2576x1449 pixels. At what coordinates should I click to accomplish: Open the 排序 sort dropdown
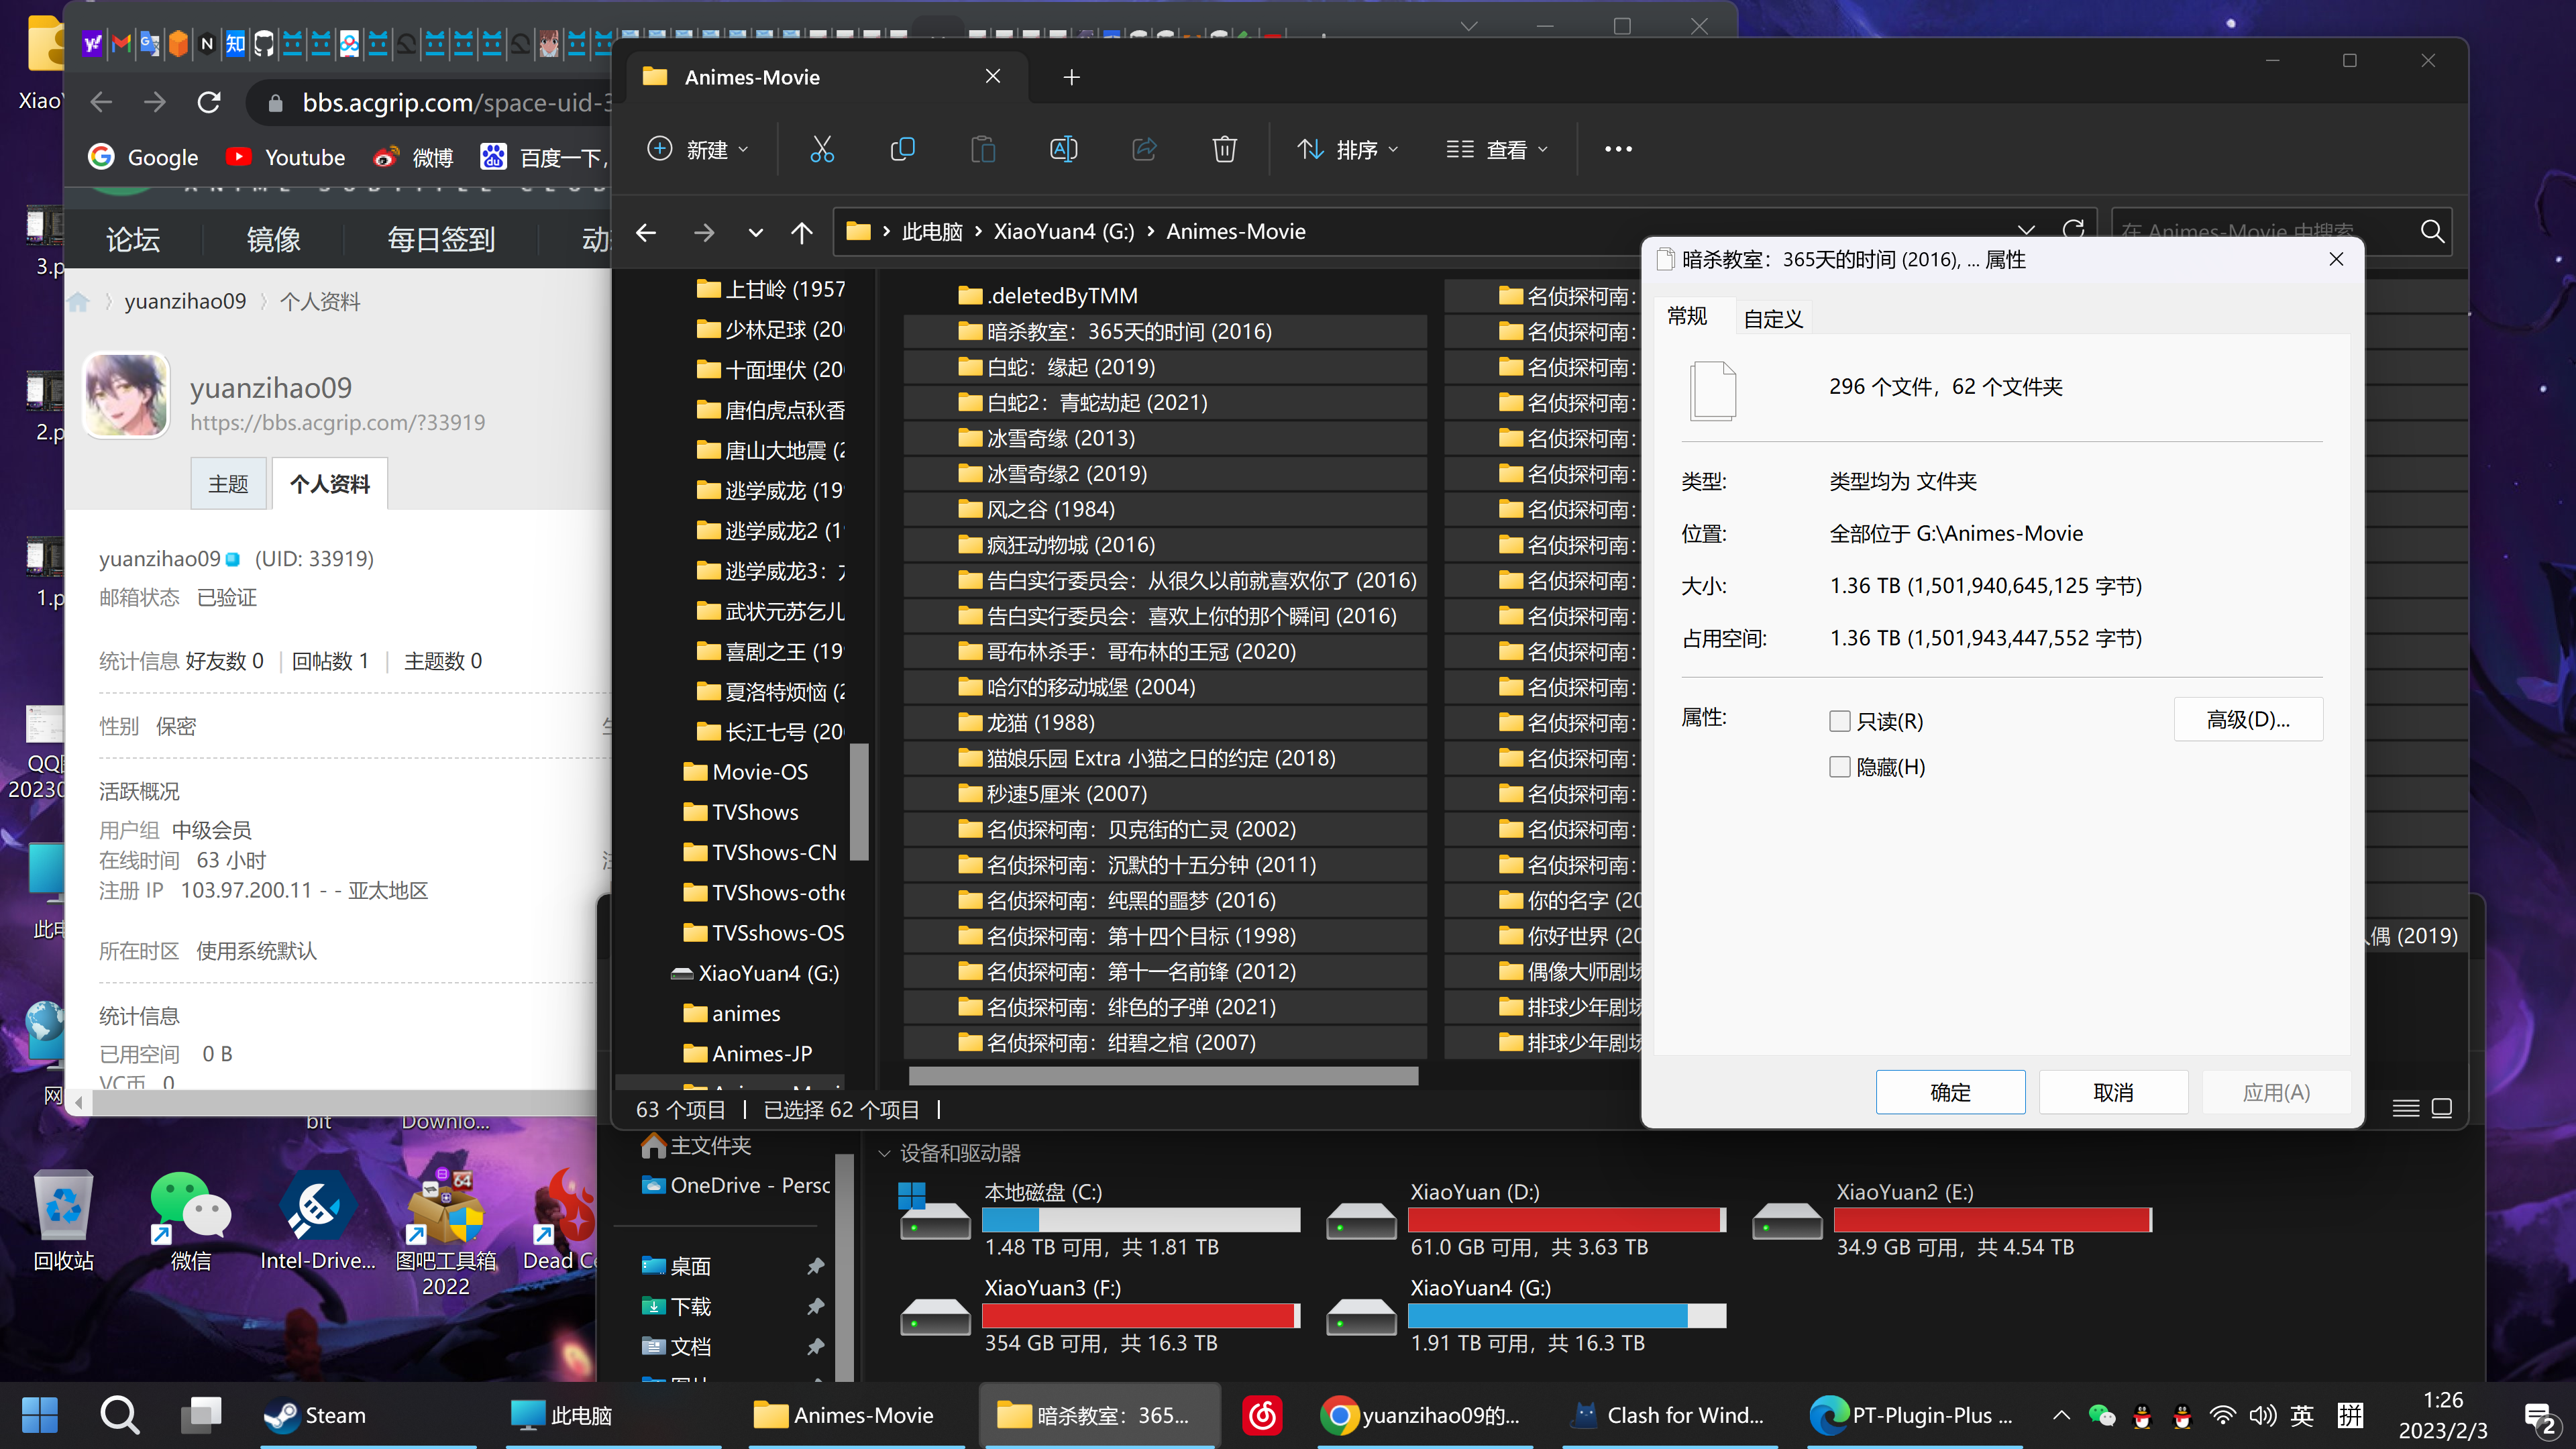coord(1348,150)
